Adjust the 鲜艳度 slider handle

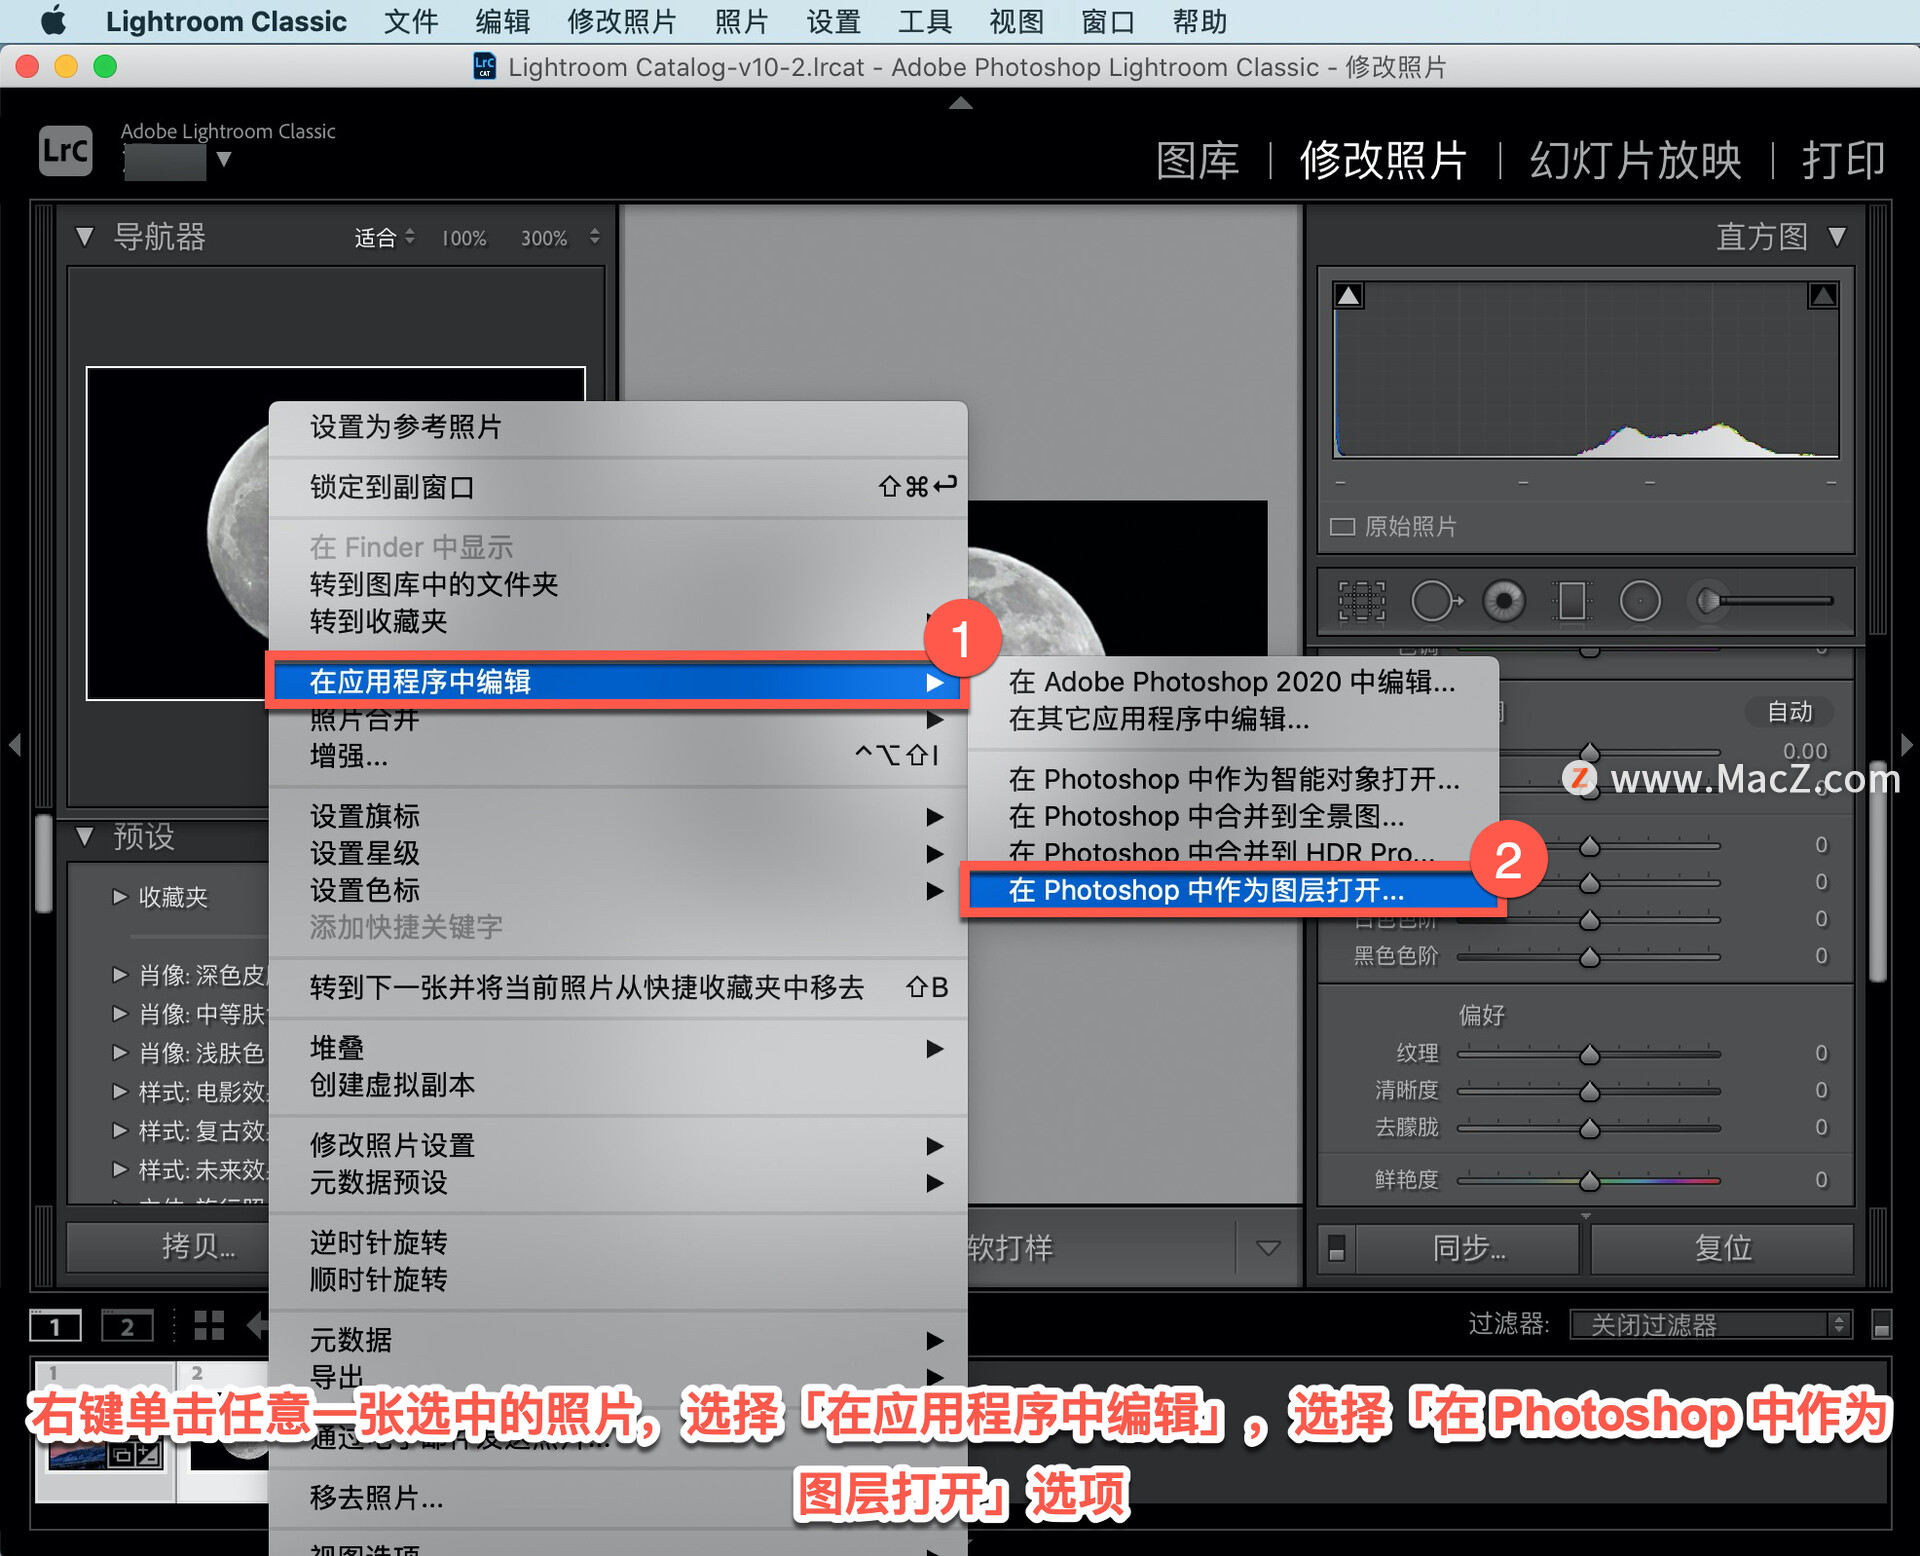[1589, 1181]
